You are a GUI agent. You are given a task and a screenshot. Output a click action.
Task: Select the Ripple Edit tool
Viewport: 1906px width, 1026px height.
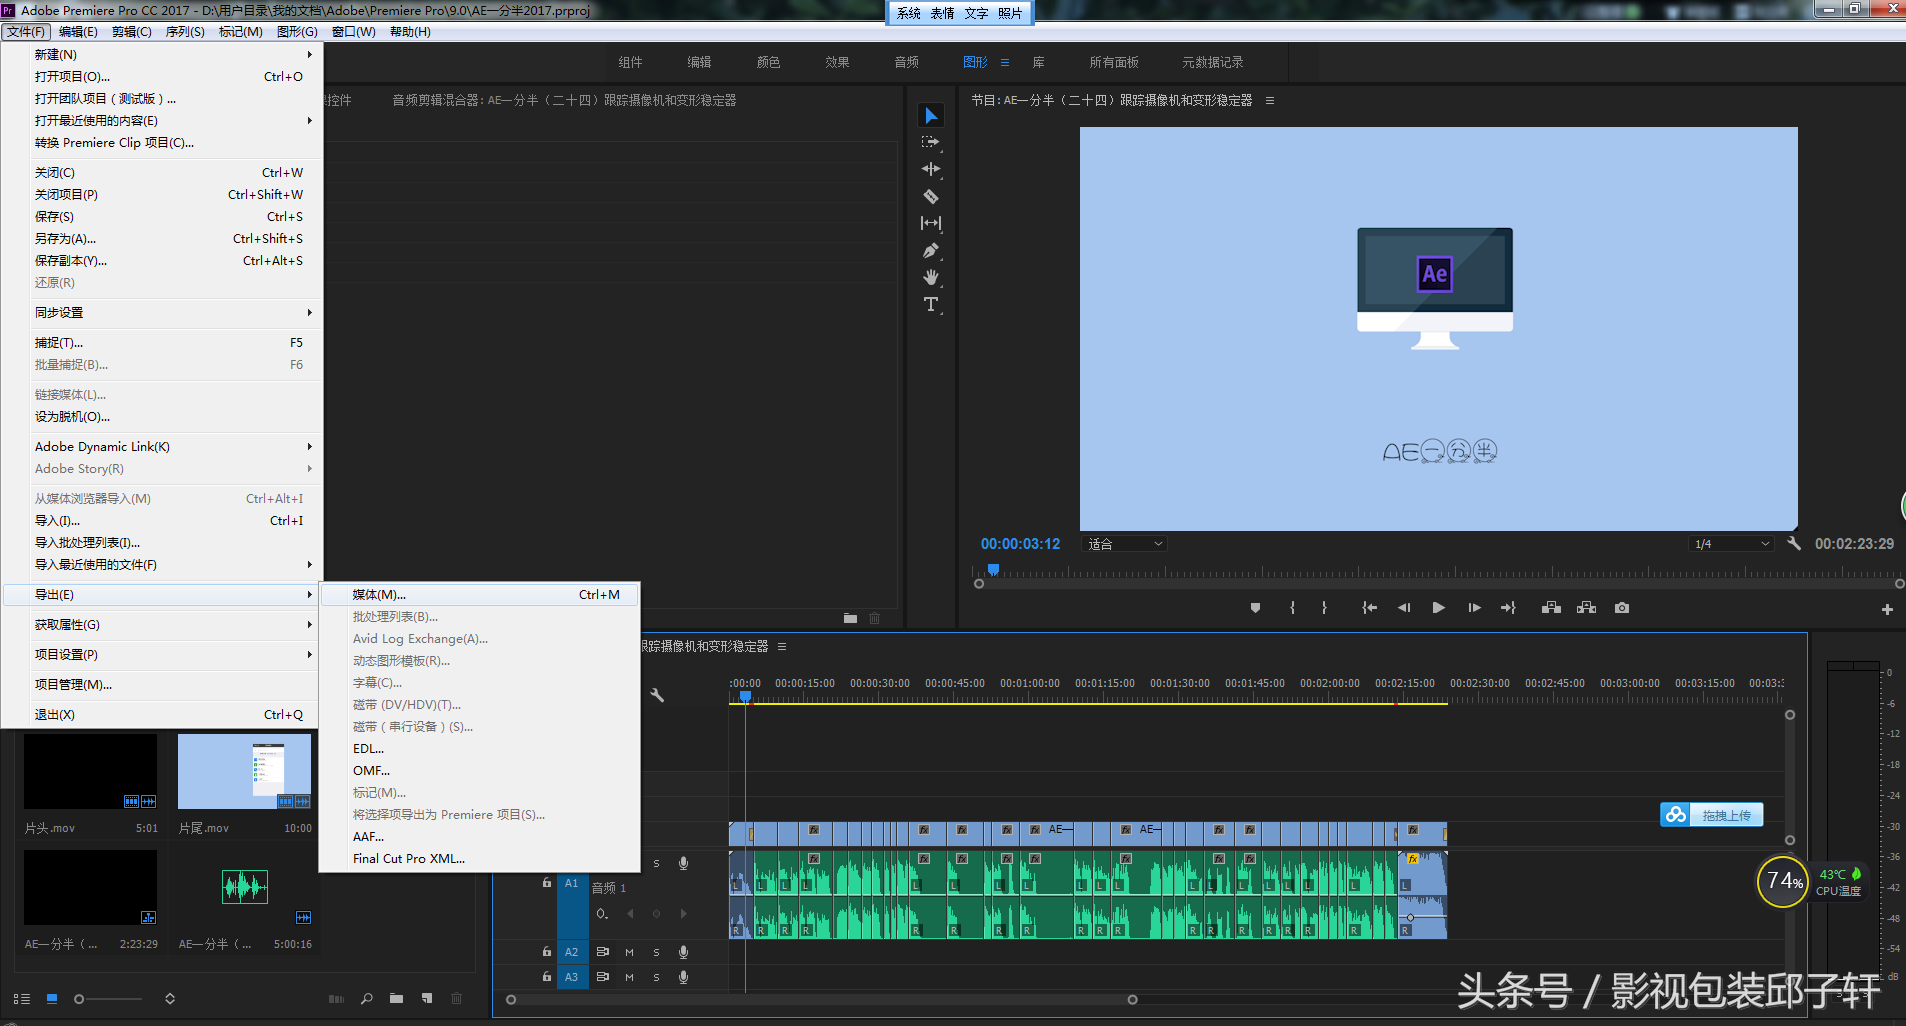tap(931, 169)
